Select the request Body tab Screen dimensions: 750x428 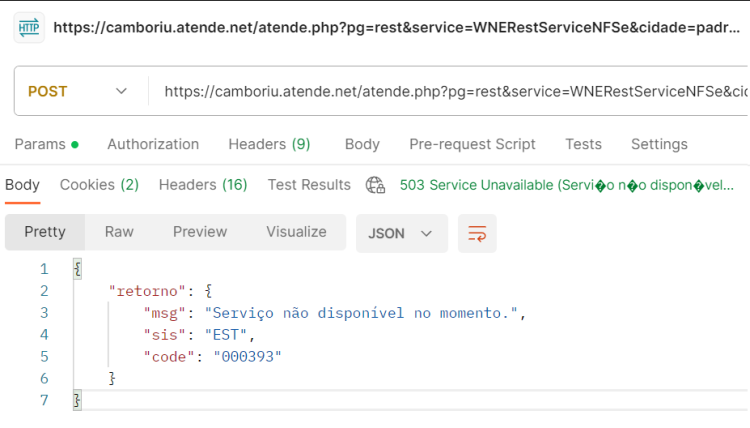362,144
